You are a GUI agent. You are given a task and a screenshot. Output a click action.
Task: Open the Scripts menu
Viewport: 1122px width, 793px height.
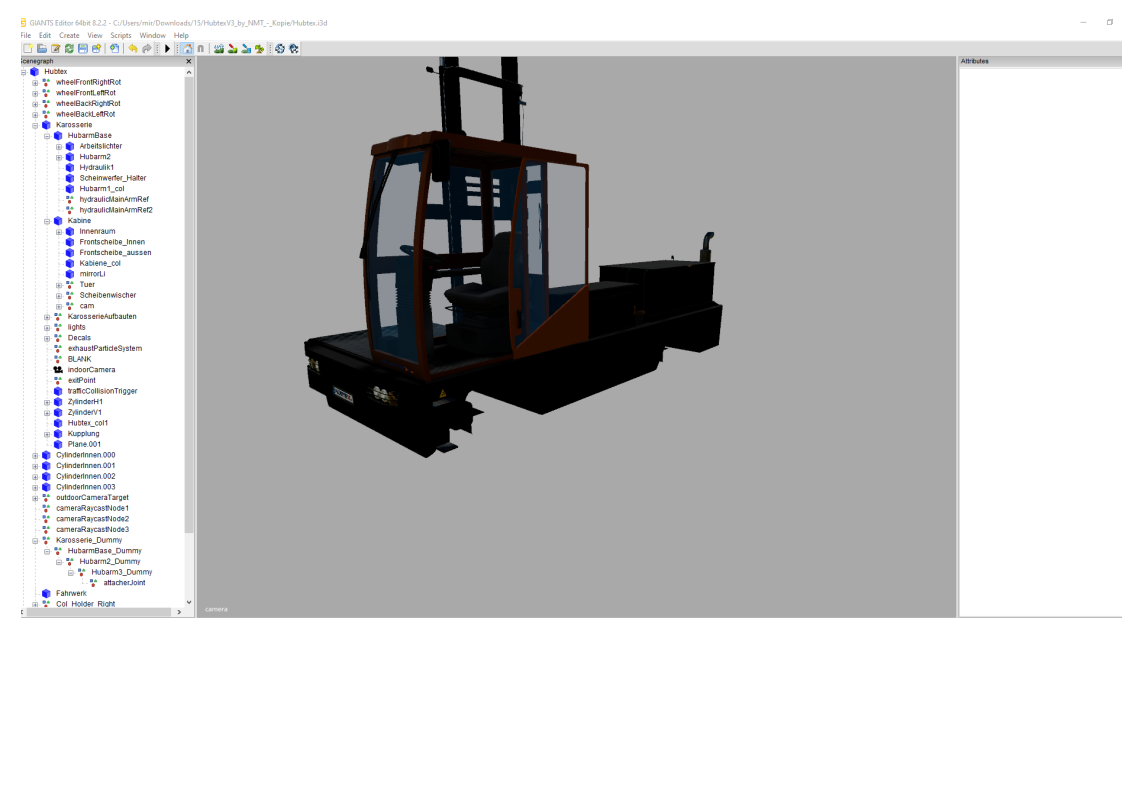coord(120,35)
